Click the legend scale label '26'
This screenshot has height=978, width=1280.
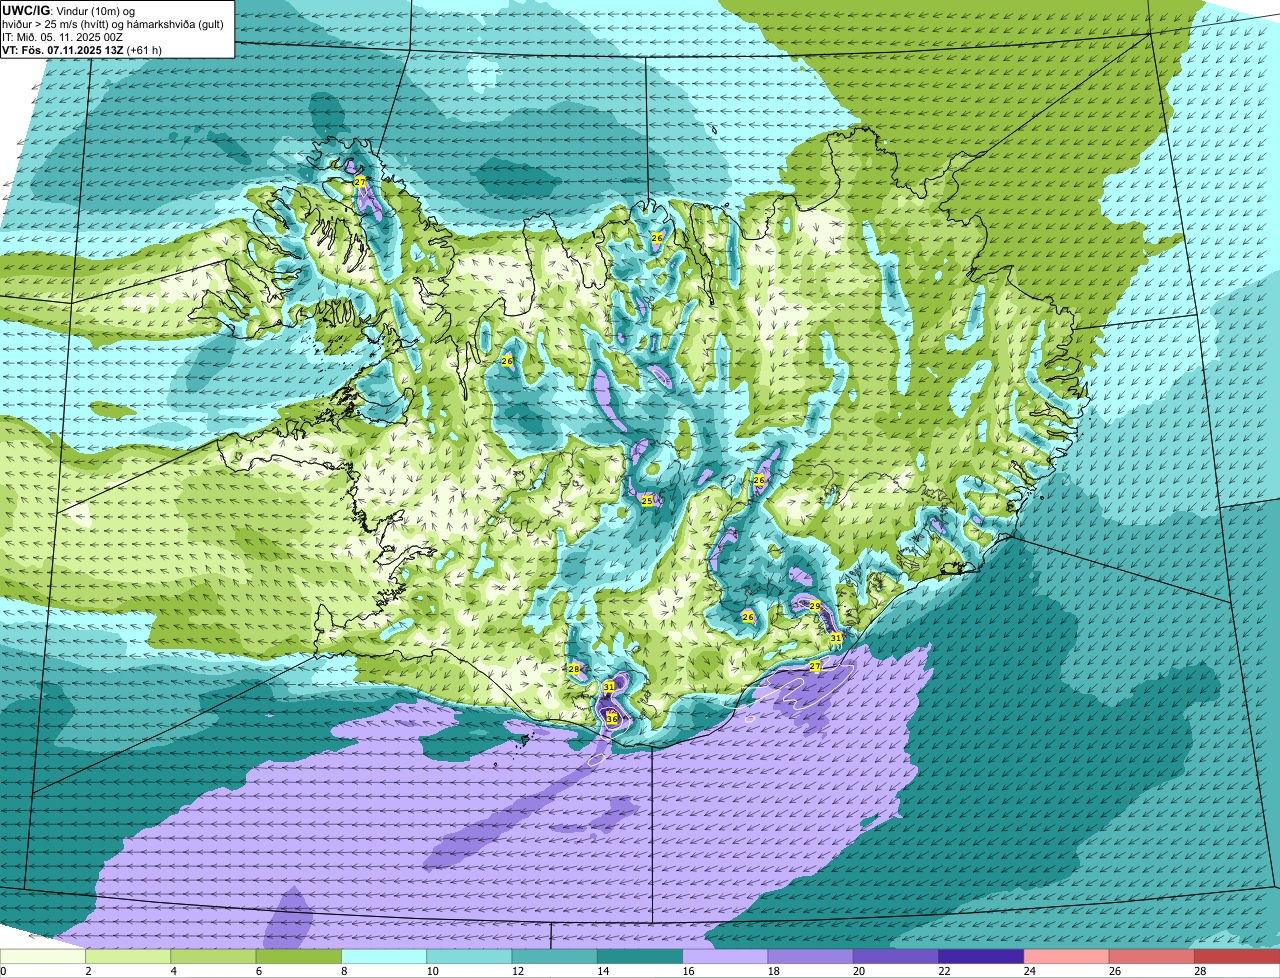pyautogui.click(x=1114, y=971)
